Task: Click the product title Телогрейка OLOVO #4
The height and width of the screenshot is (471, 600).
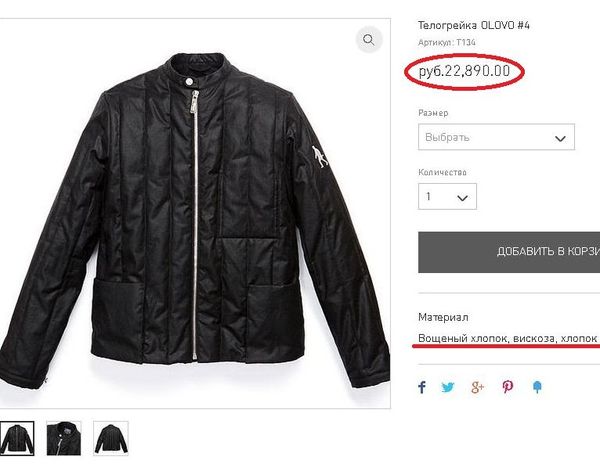Action: pos(474,26)
